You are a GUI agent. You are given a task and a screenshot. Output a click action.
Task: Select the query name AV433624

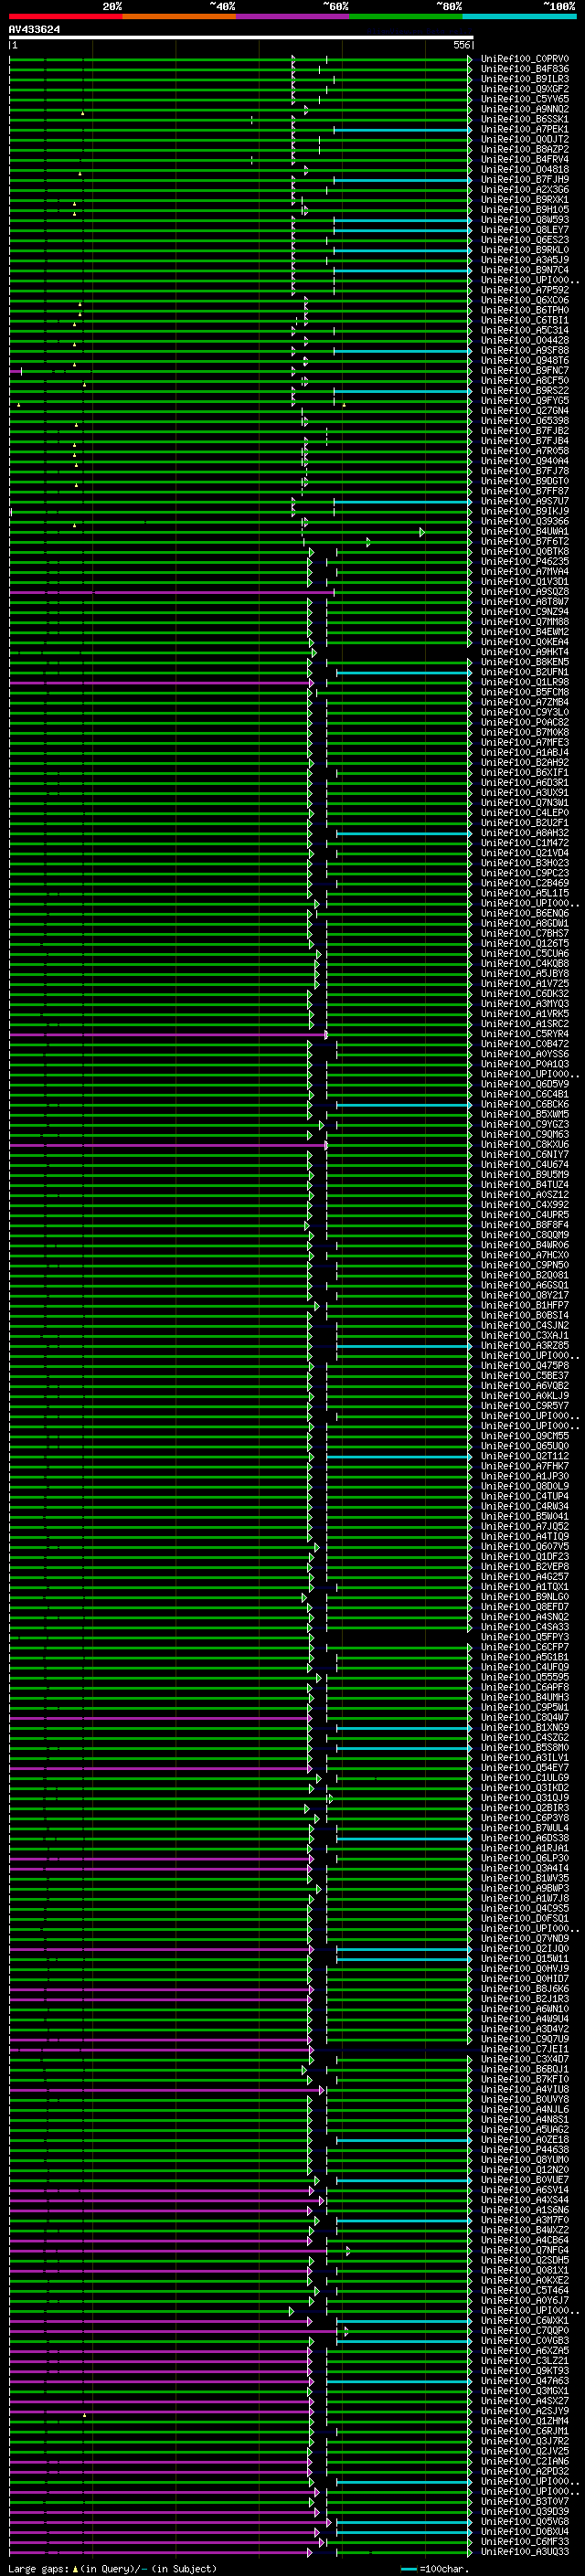34,30
